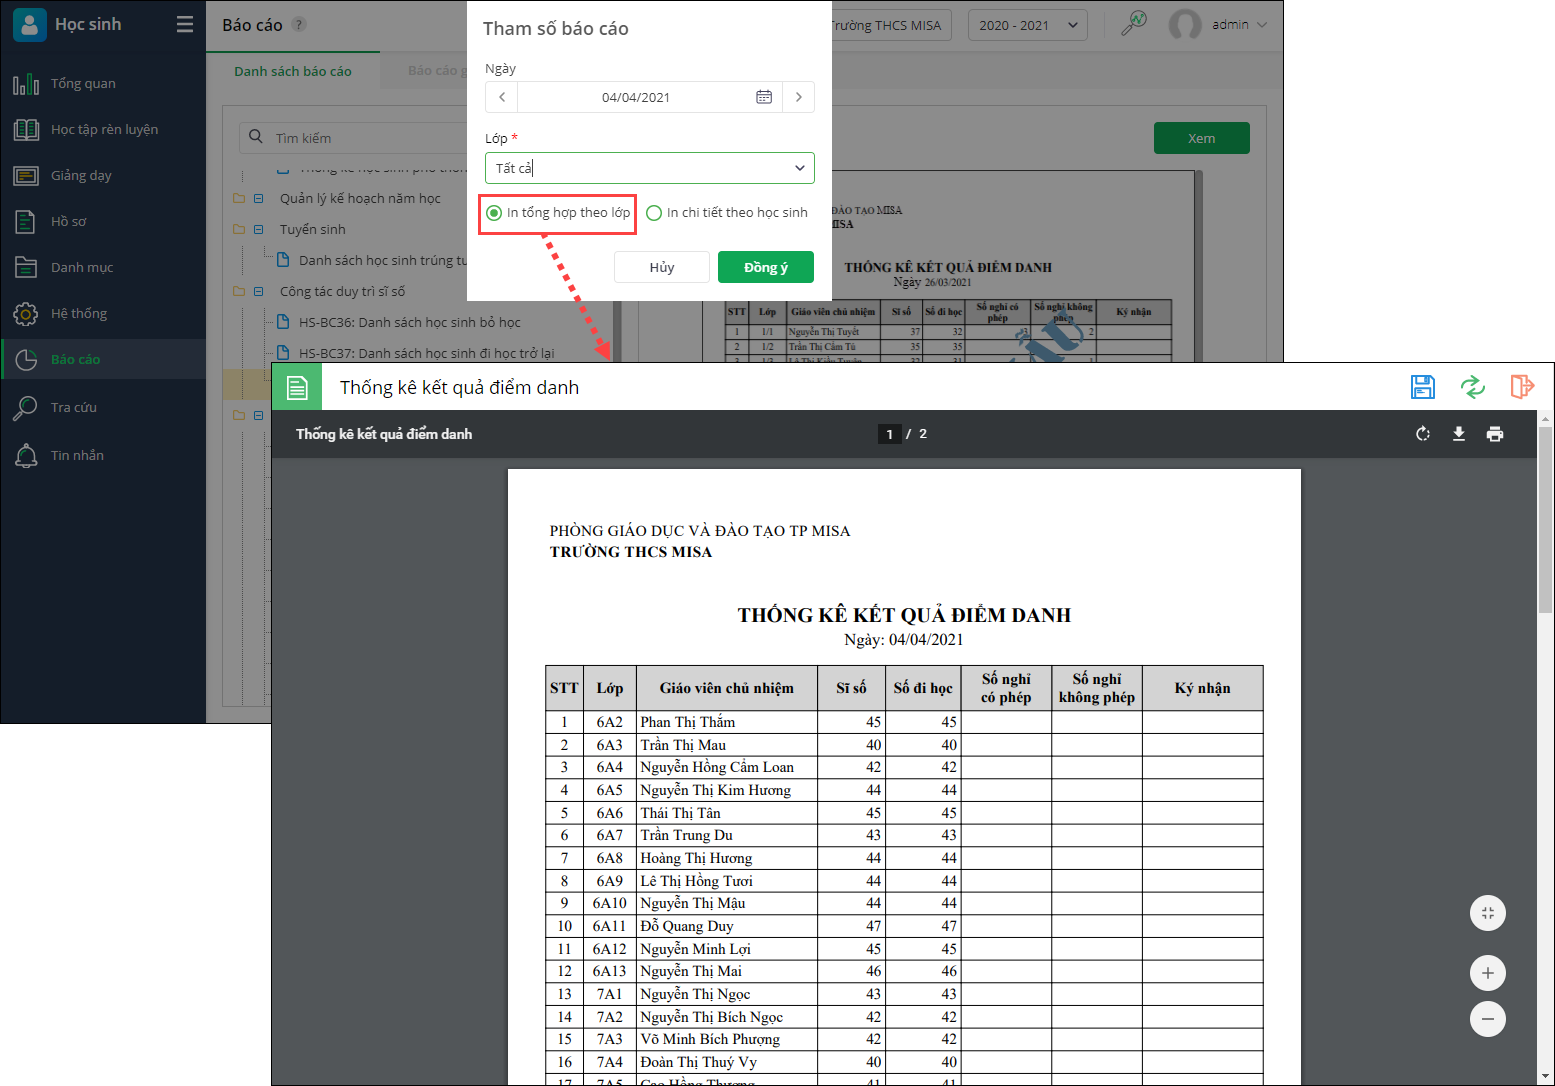This screenshot has width=1555, height=1086.
Task: Collapse the Quản lý kế hoạch năm học folder
Action: tap(258, 199)
